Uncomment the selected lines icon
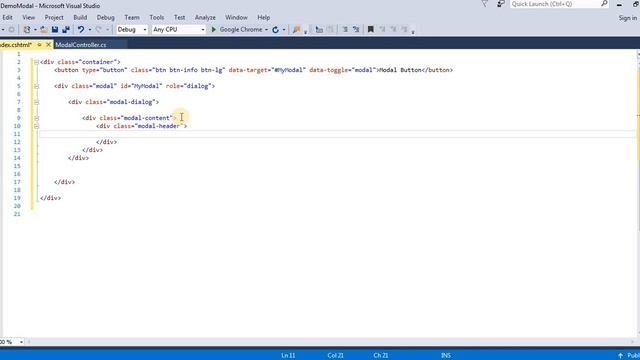Screen dimensions: 640x360 point(356,29)
